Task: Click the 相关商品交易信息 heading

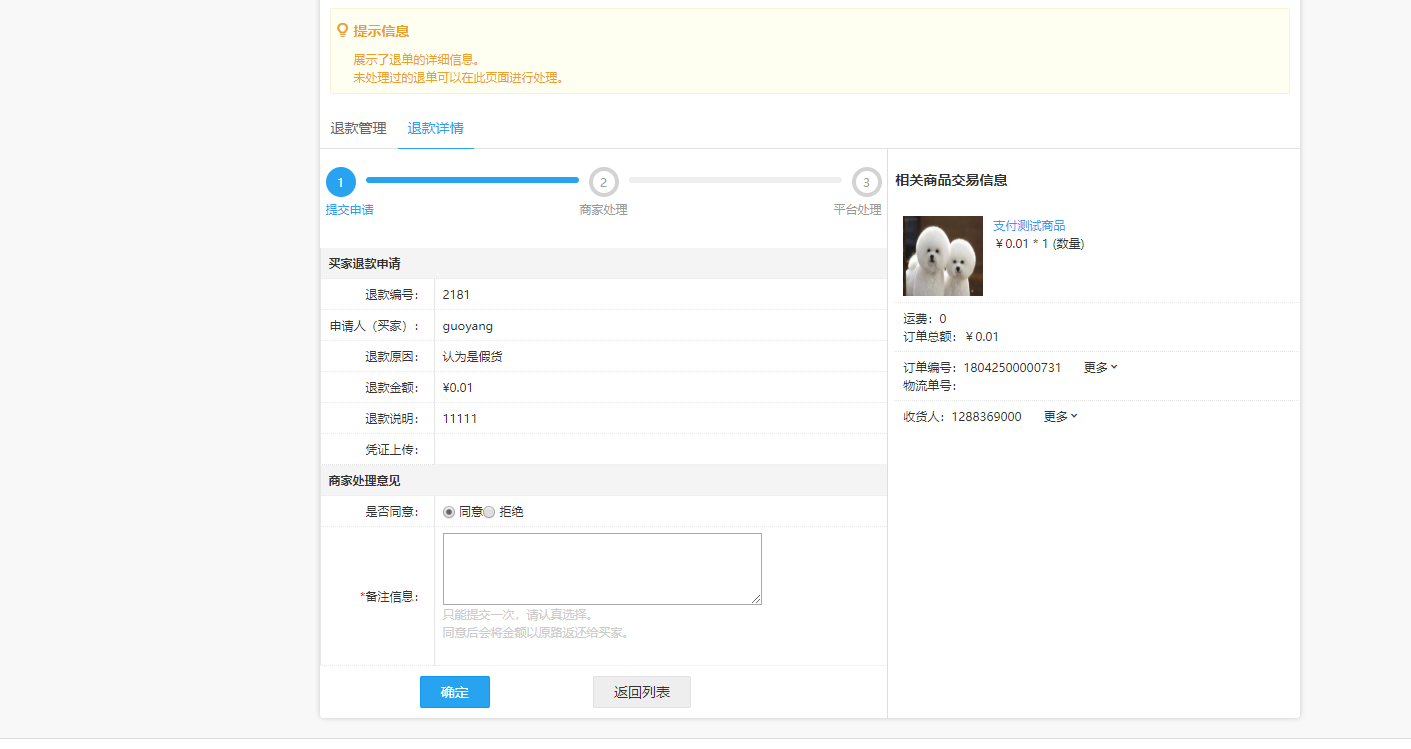Action: (x=951, y=181)
